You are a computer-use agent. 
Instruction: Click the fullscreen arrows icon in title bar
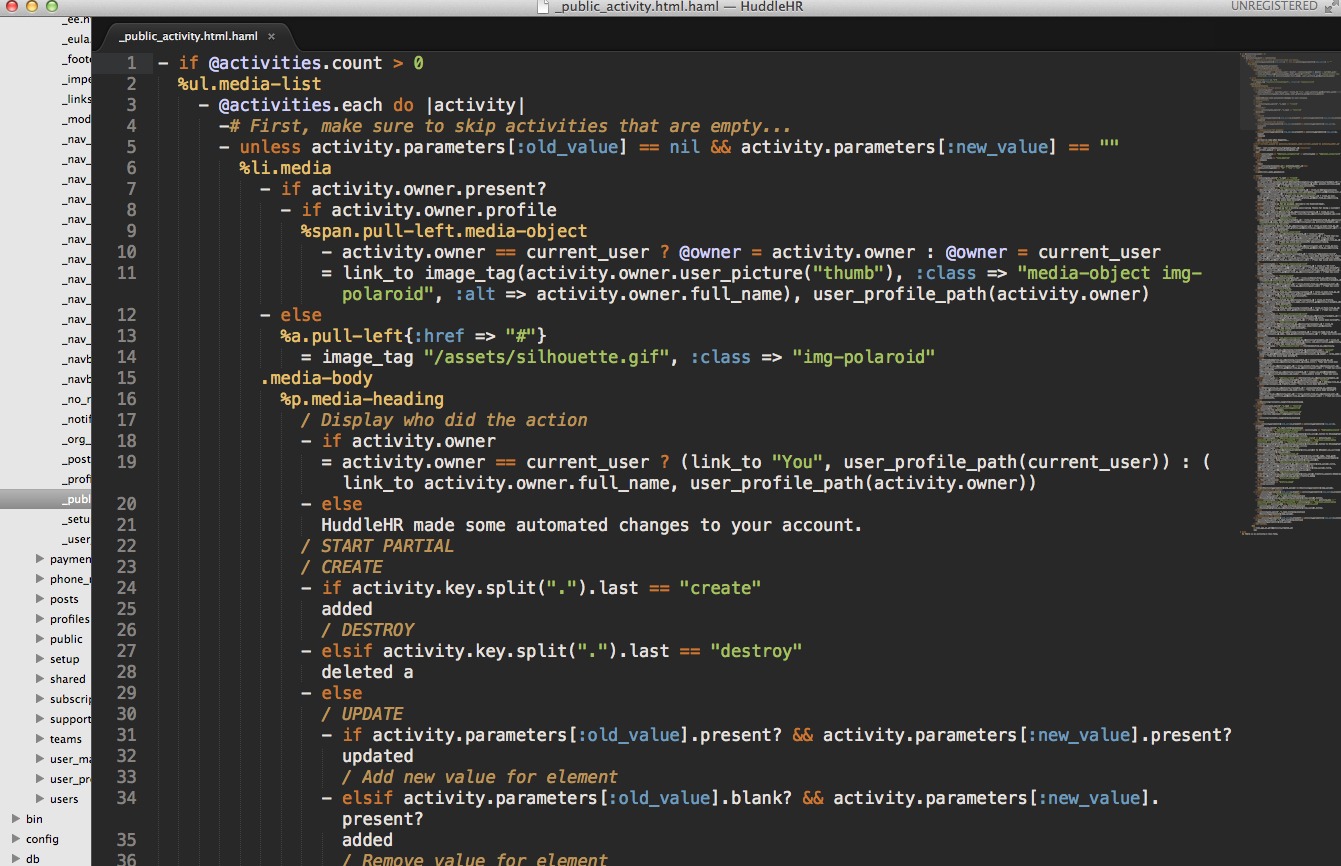[x=1331, y=6]
